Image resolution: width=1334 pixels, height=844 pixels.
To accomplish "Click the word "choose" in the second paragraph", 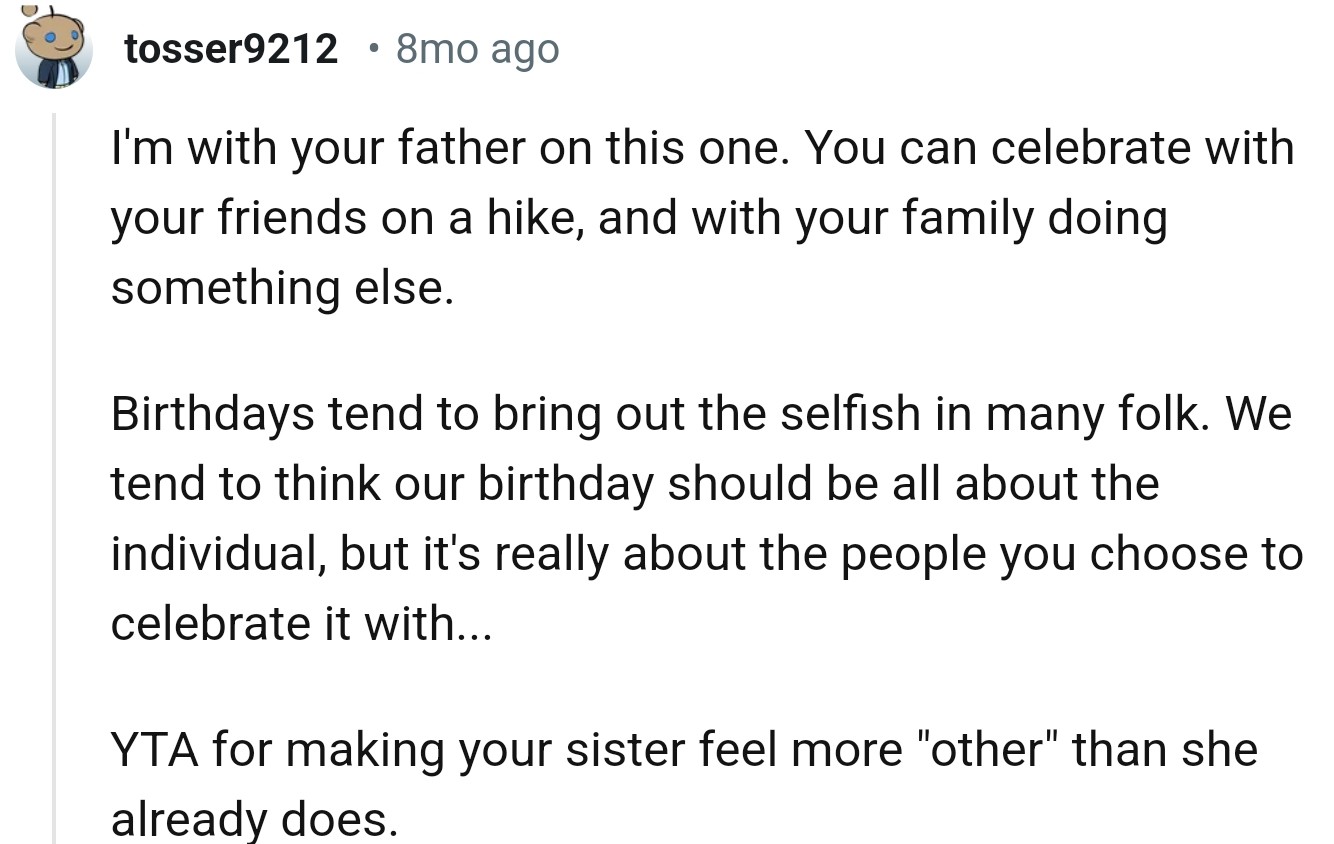I will (x=1170, y=553).
